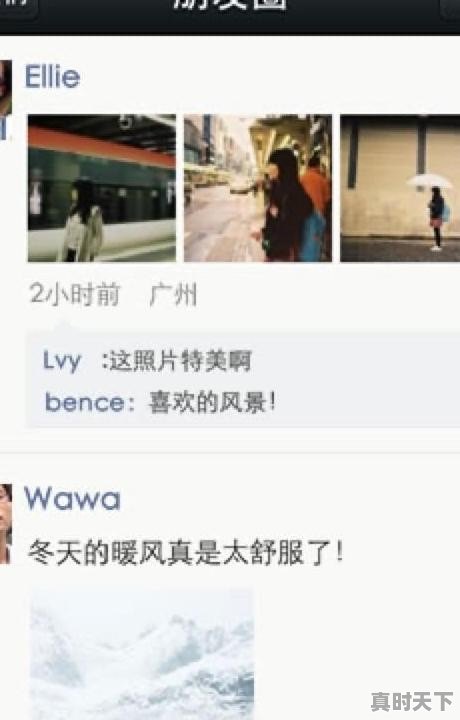Tap the comment bubble pointer below timestamp
This screenshot has width=460, height=720.
tap(63, 326)
